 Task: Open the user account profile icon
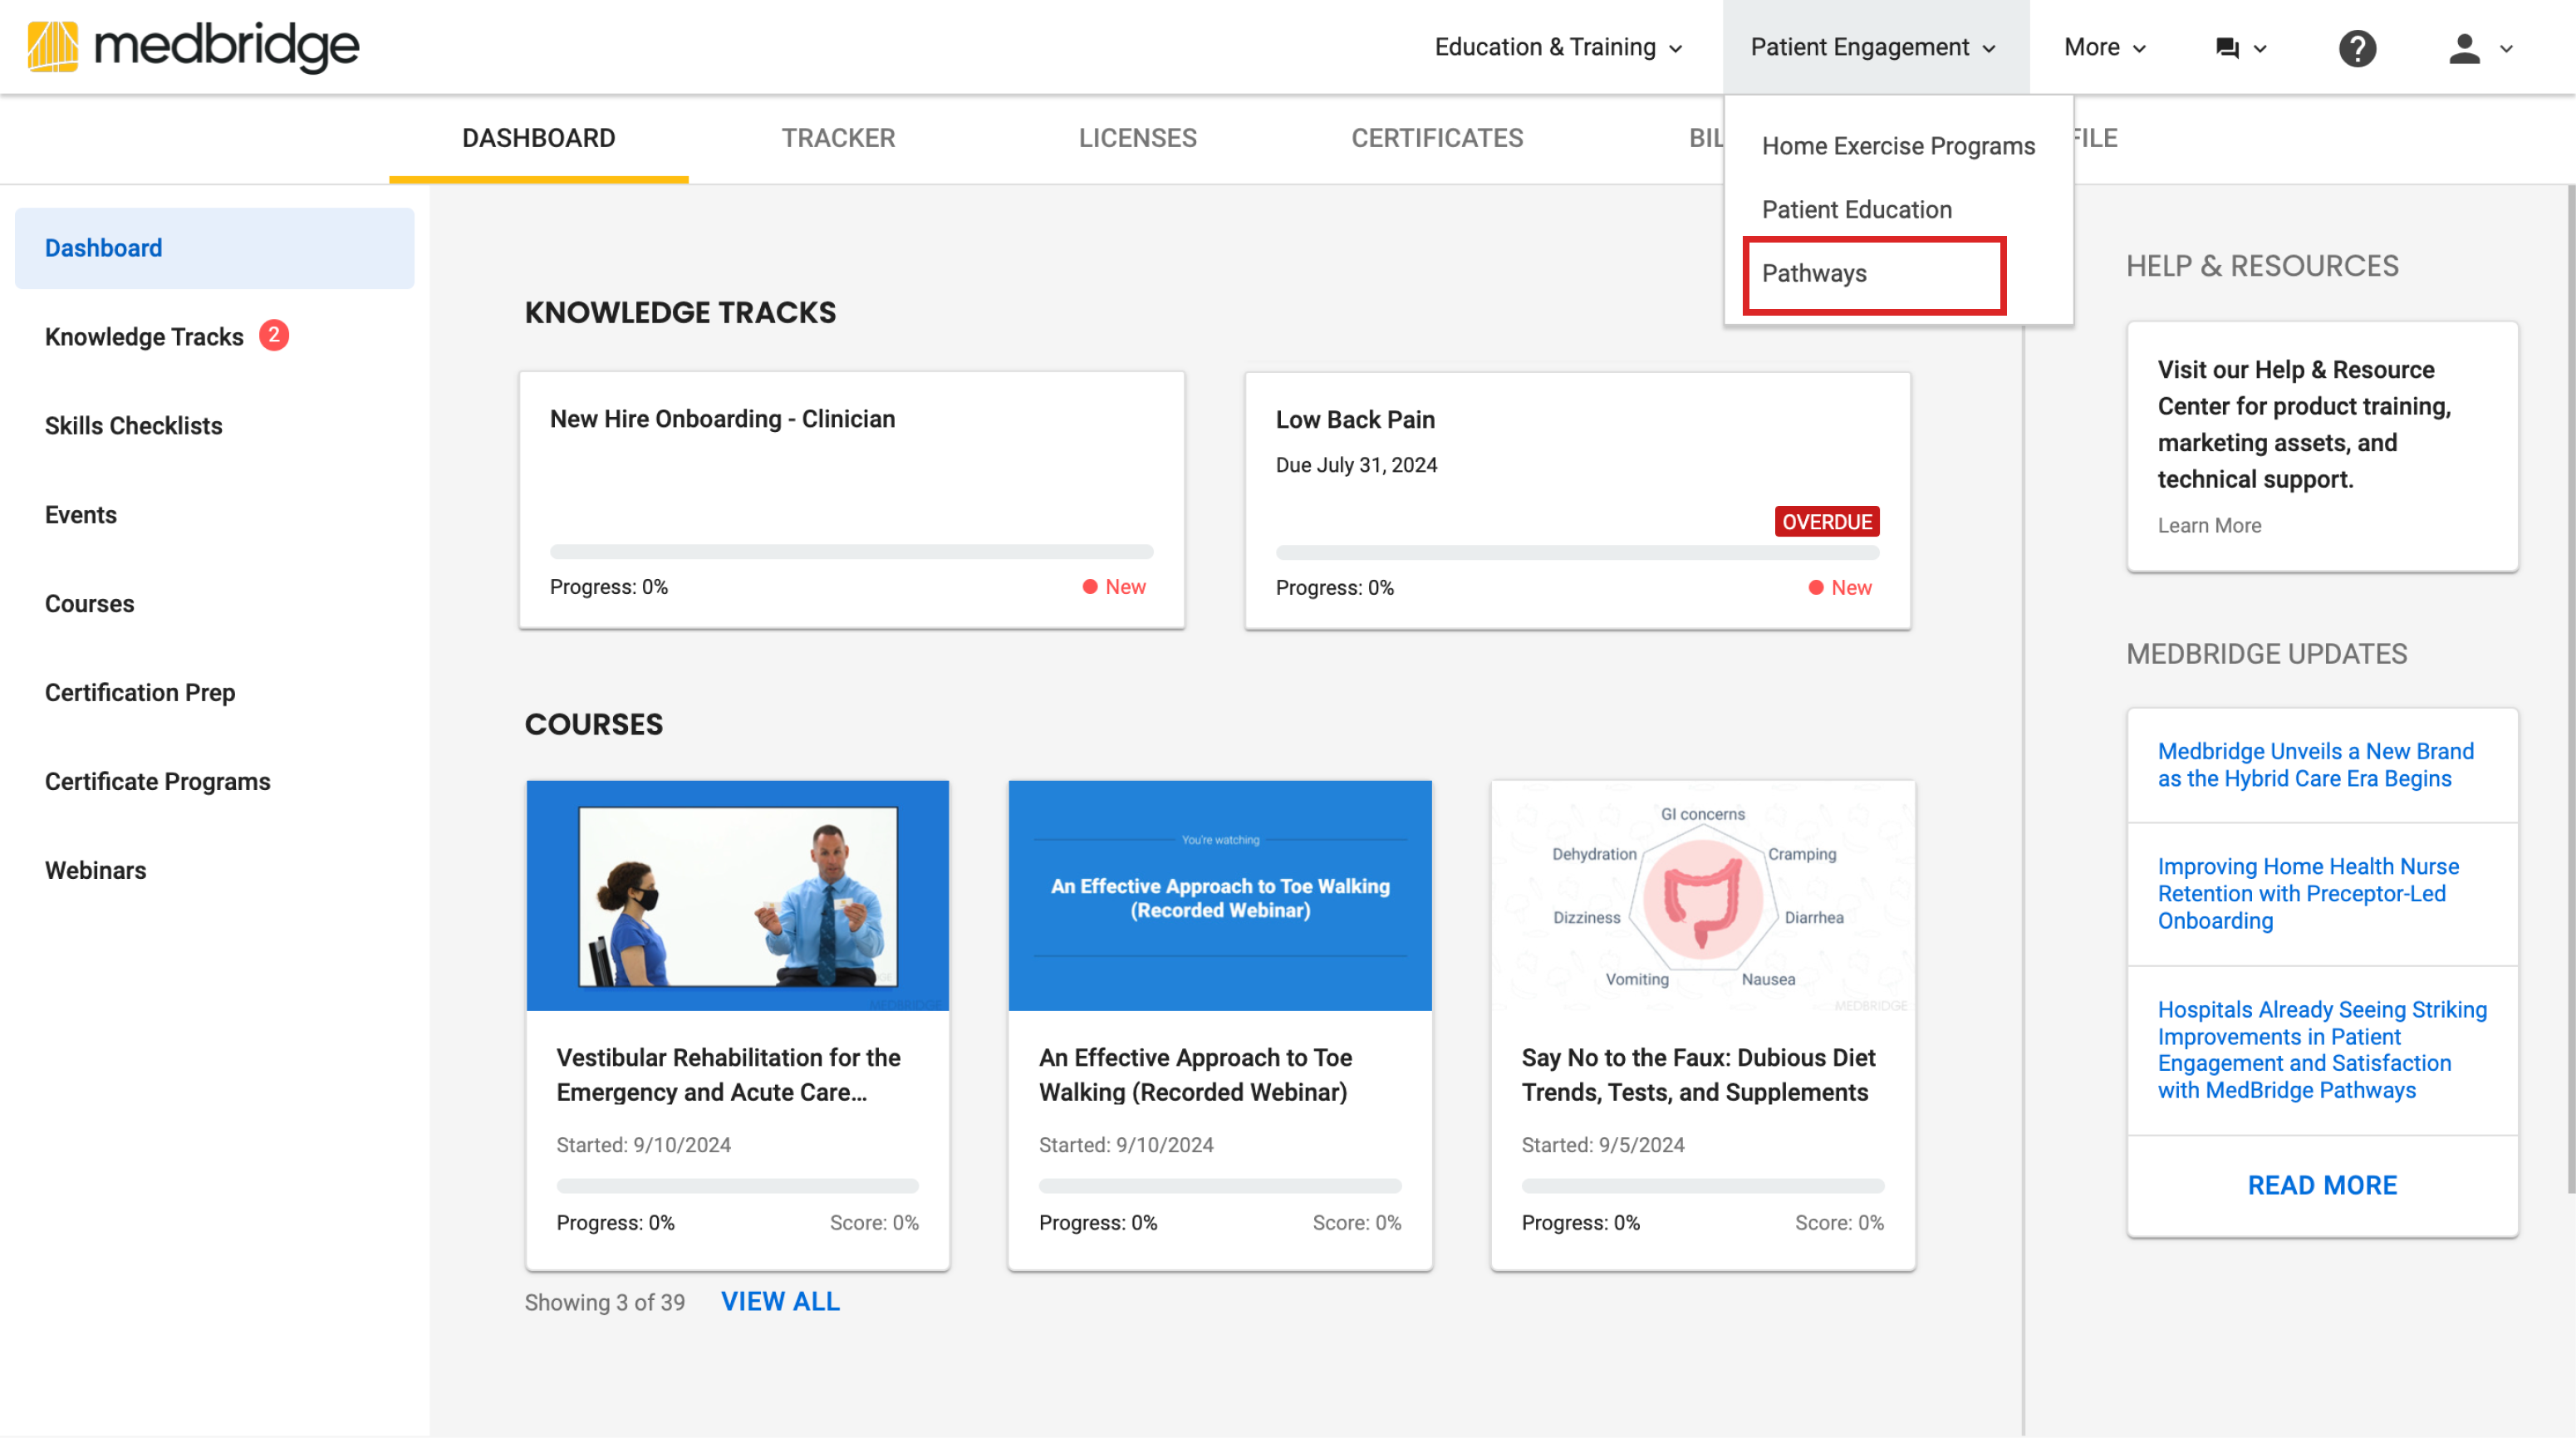coord(2464,48)
